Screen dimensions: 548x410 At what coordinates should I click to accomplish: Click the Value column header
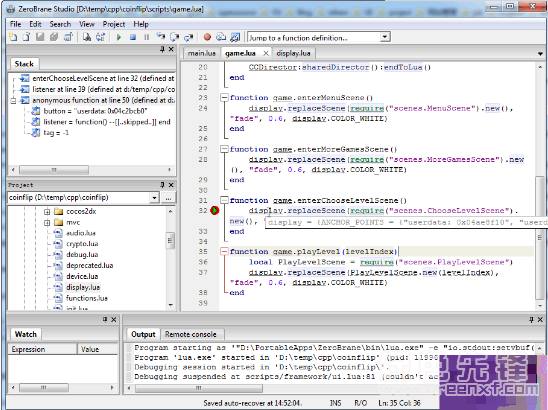point(98,349)
